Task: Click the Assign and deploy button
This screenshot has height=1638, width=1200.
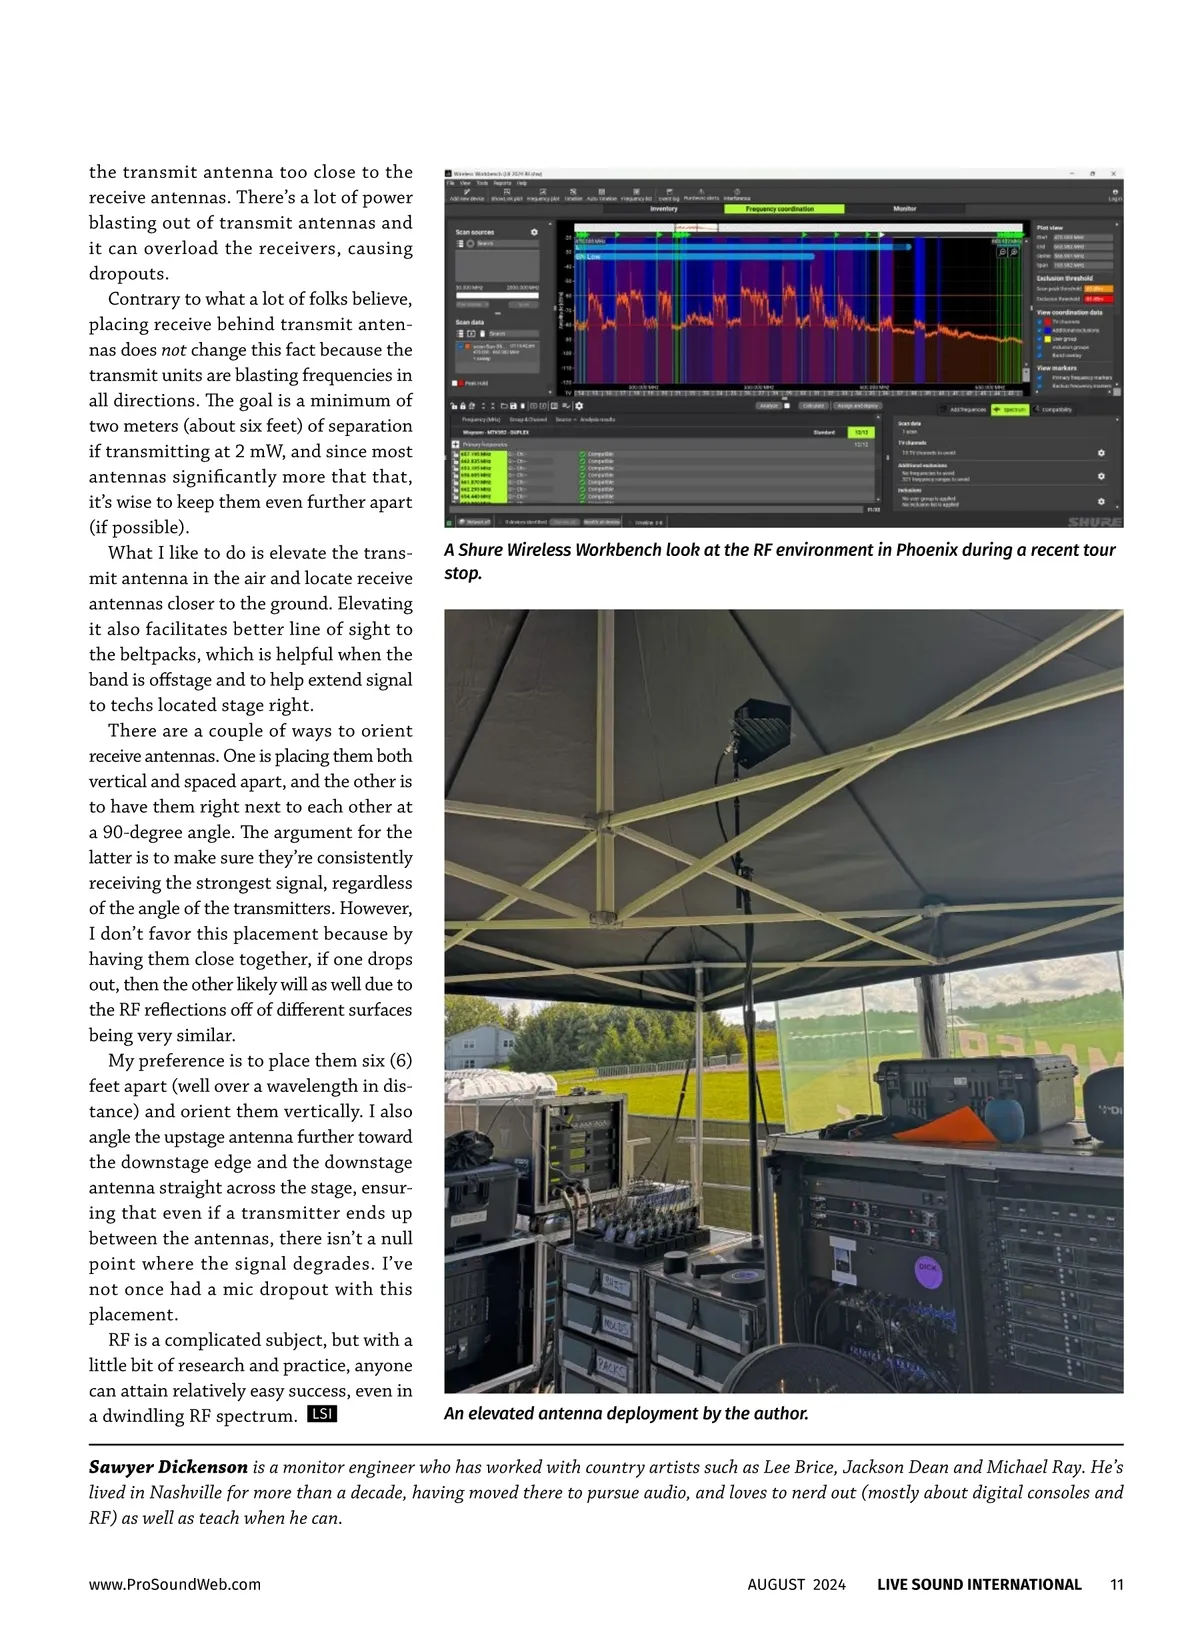Action: point(857,406)
